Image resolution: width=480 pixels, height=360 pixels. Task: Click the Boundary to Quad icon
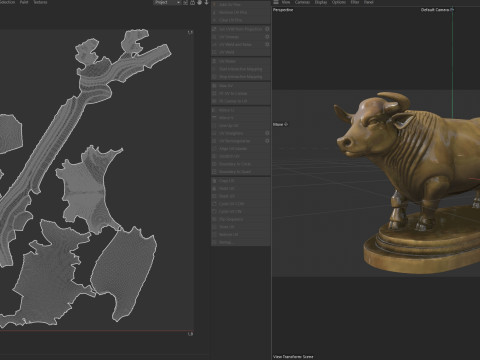(x=215, y=172)
